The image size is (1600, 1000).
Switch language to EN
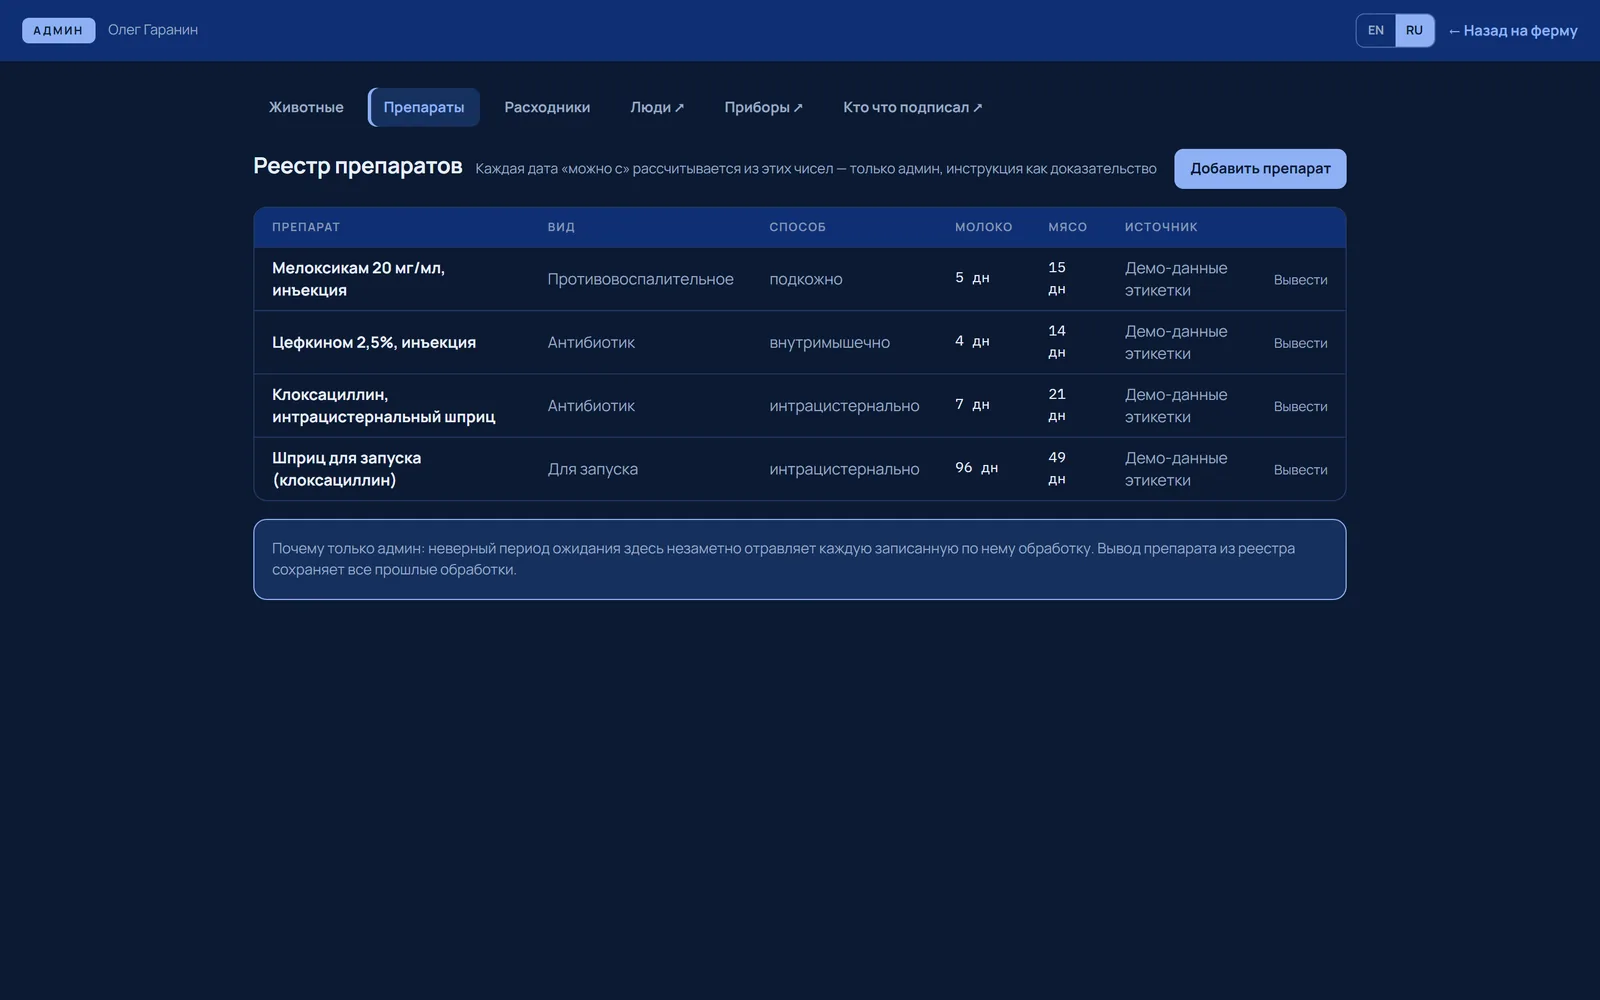1376,30
